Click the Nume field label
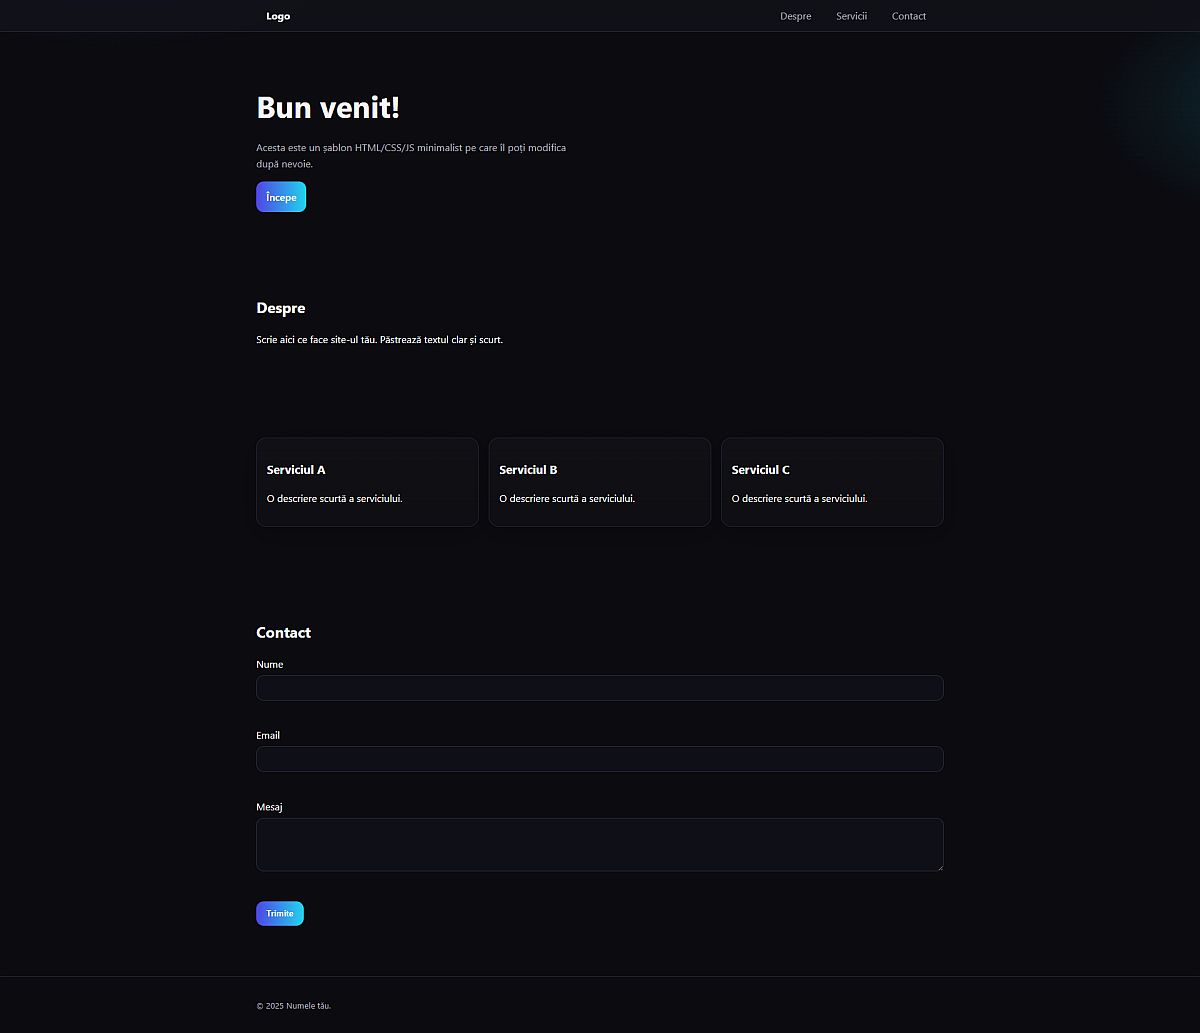 pos(270,665)
